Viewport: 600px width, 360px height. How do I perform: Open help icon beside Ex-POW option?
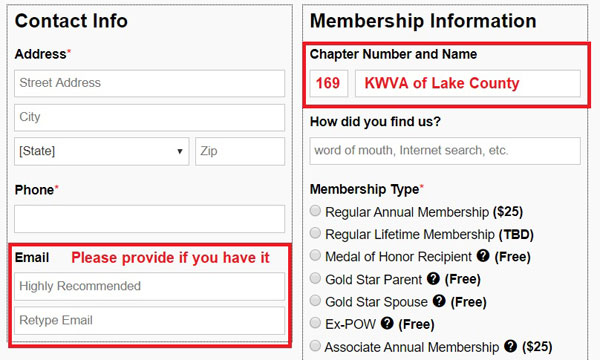pyautogui.click(x=387, y=323)
